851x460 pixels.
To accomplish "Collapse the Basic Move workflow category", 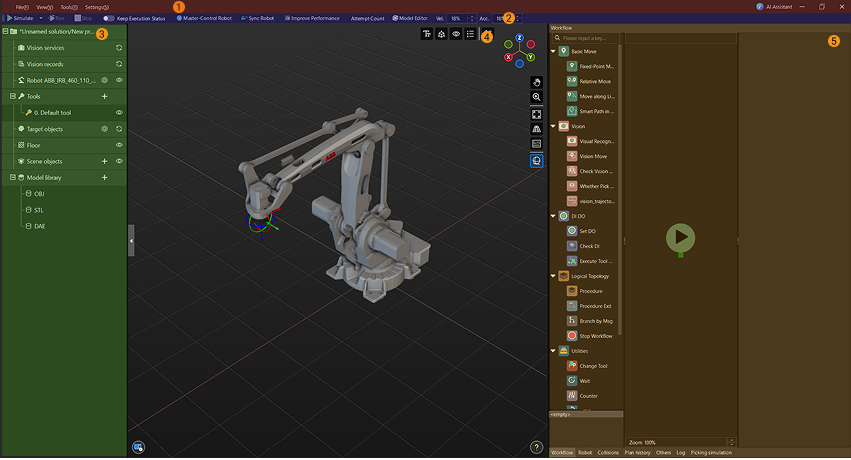I will 554,51.
